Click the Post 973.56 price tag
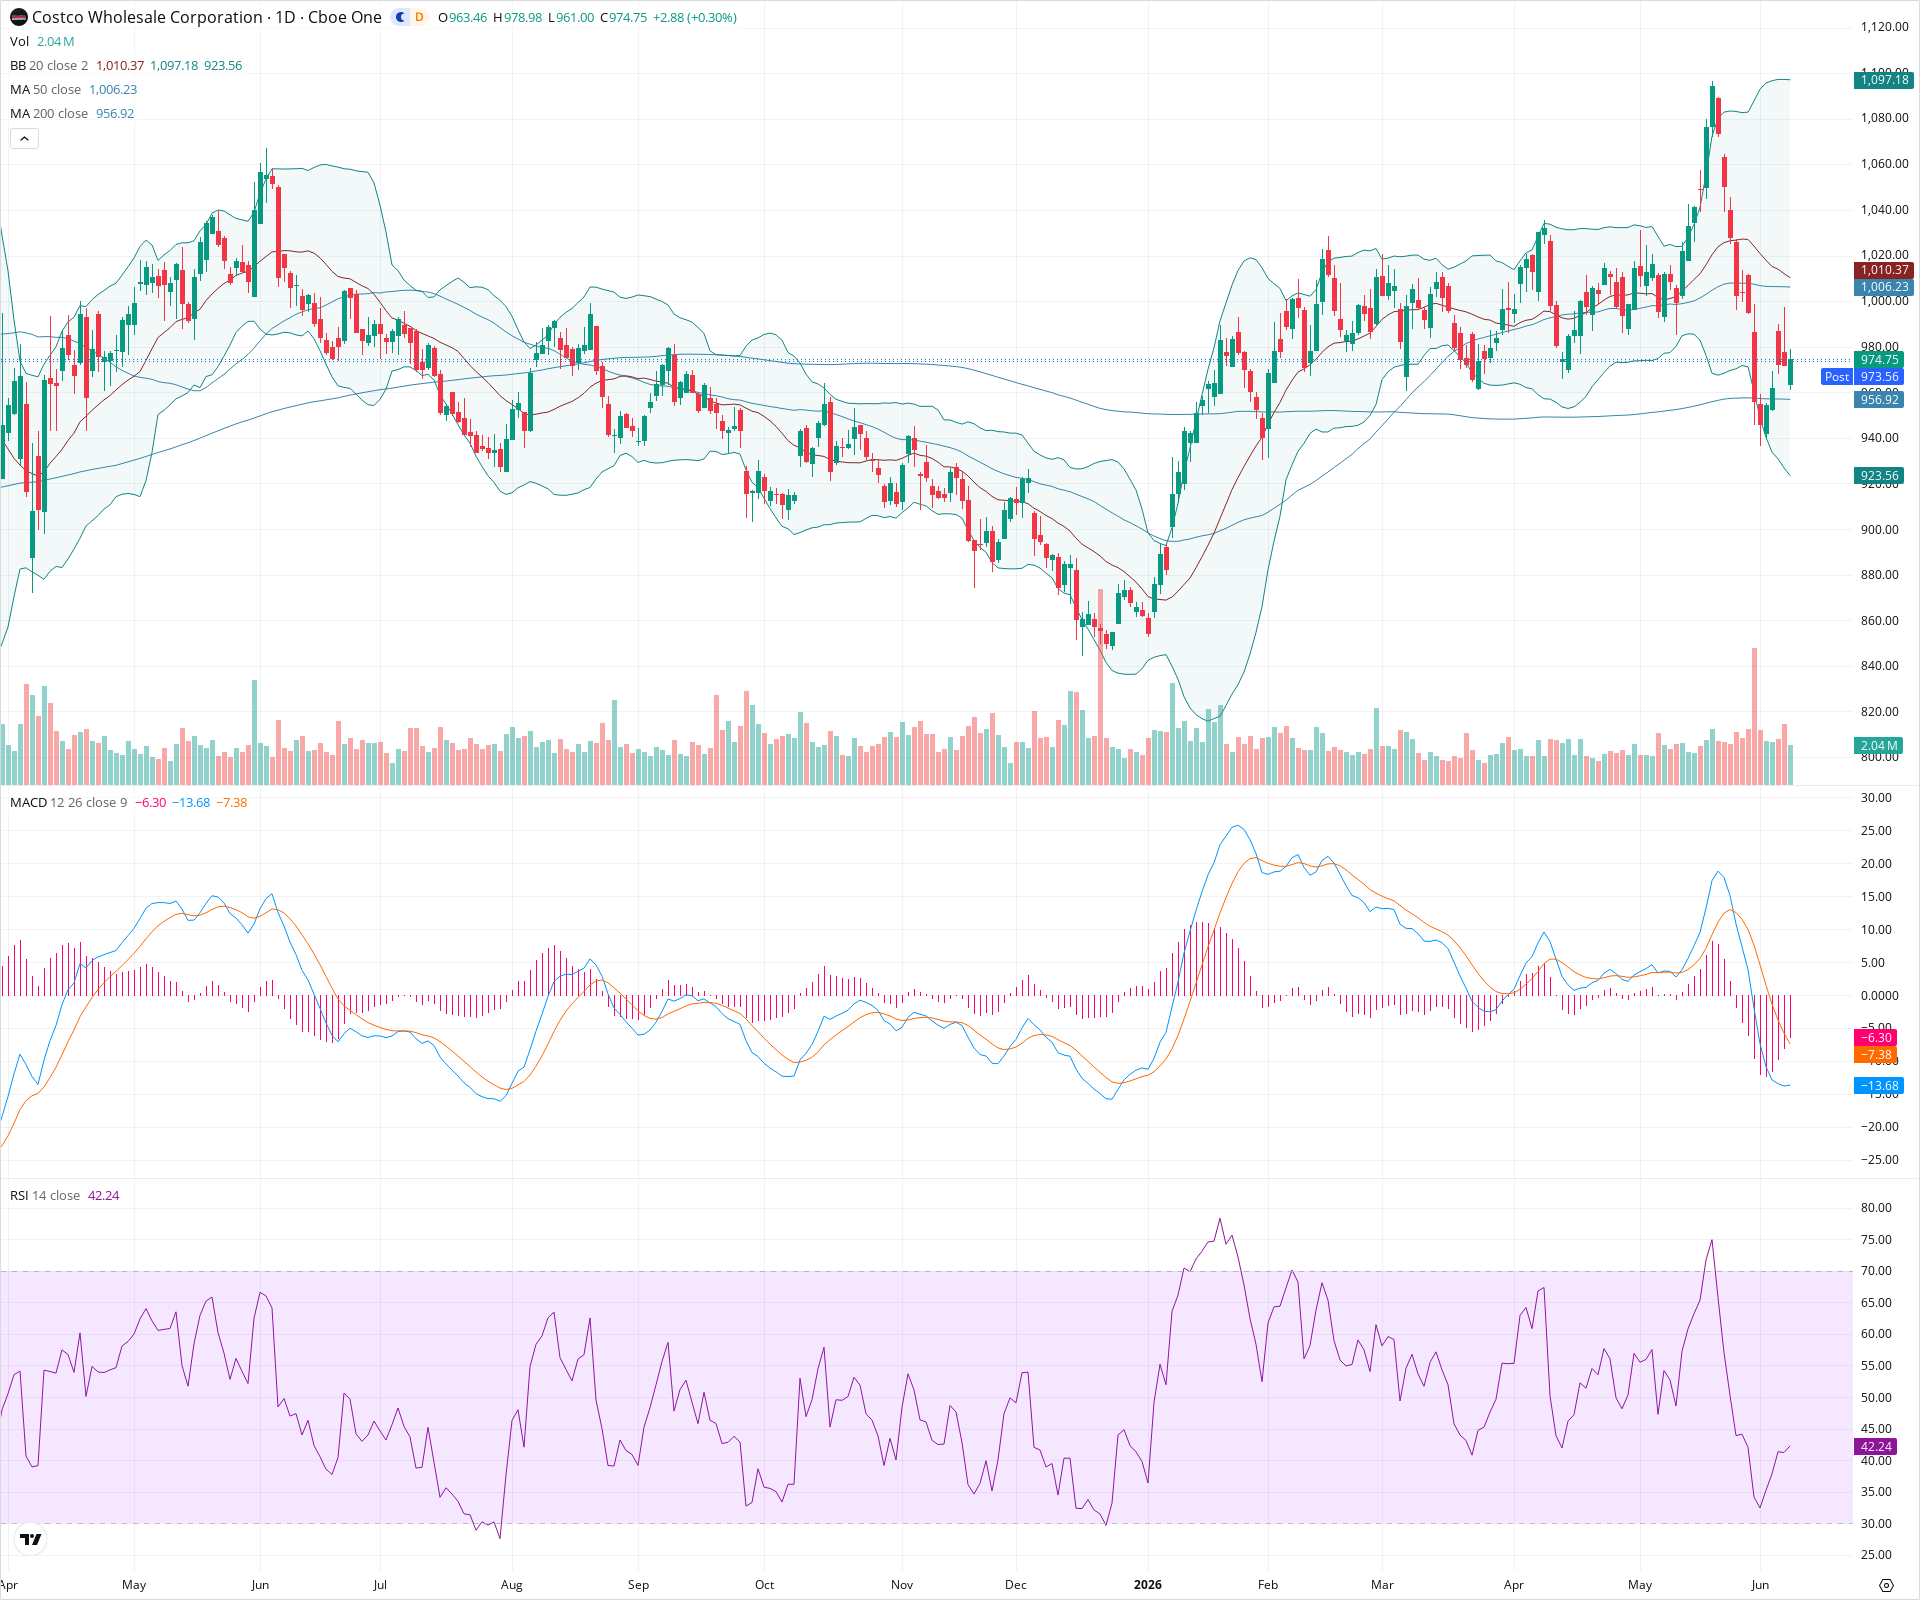 tap(1862, 377)
